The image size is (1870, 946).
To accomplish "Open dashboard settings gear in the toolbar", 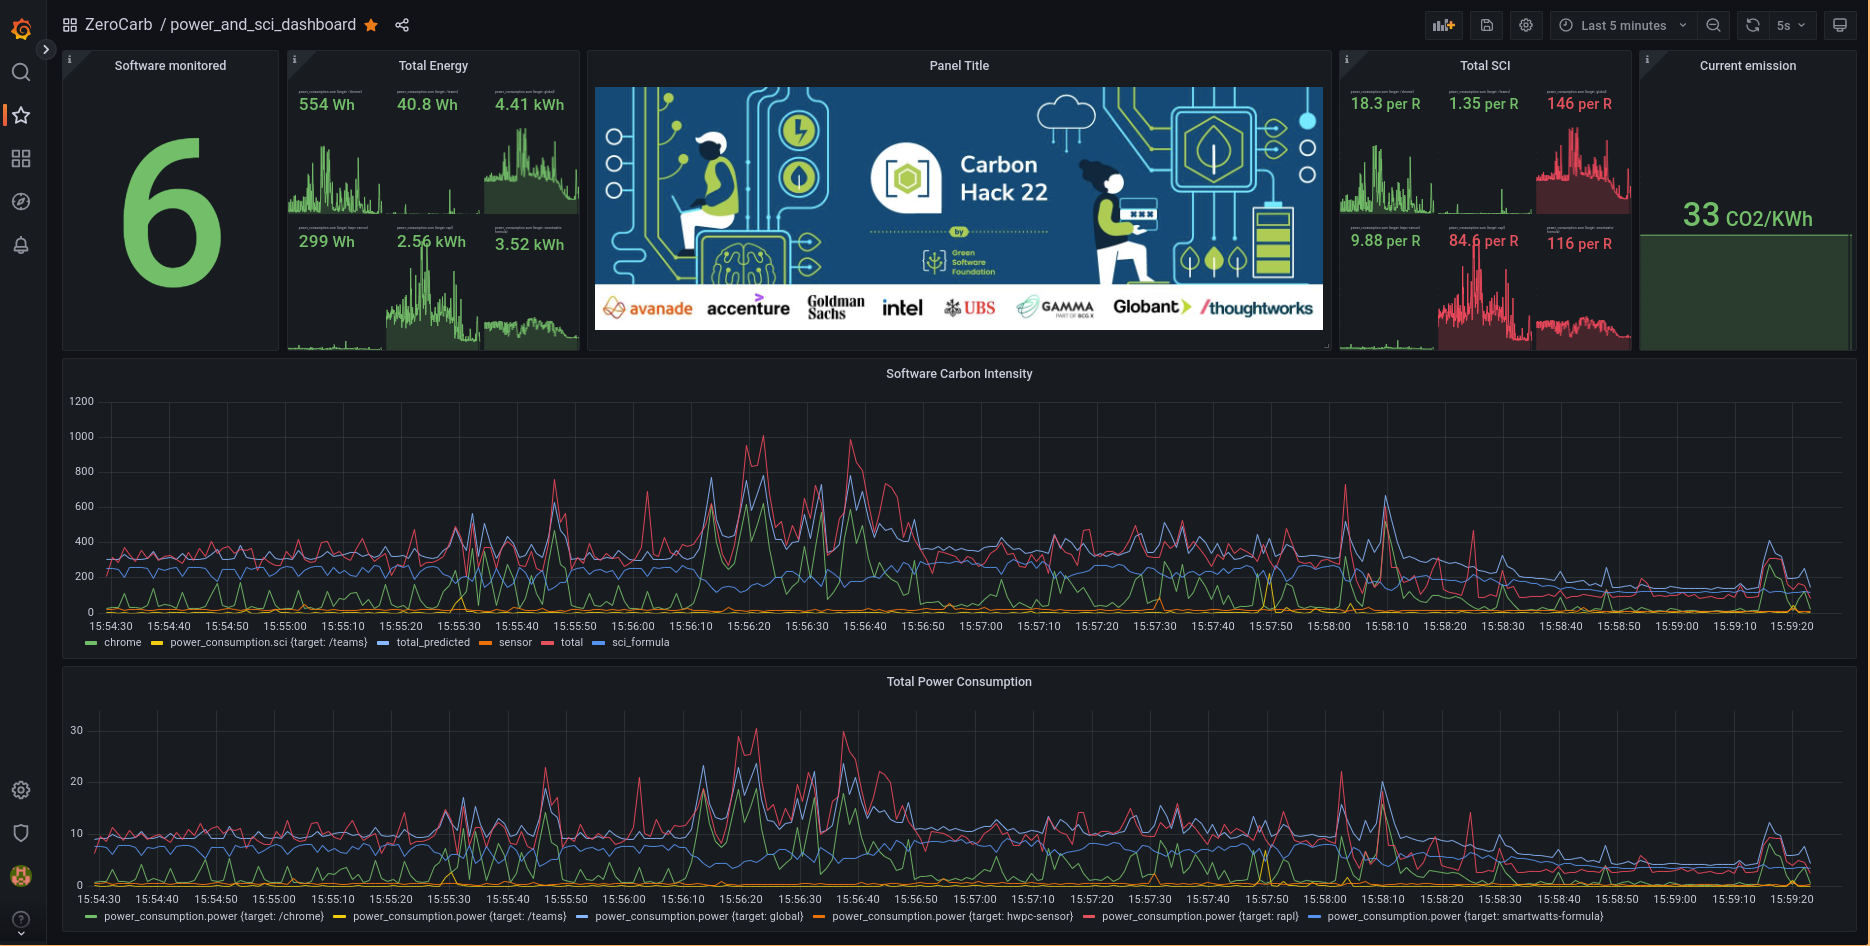I will (x=1526, y=25).
